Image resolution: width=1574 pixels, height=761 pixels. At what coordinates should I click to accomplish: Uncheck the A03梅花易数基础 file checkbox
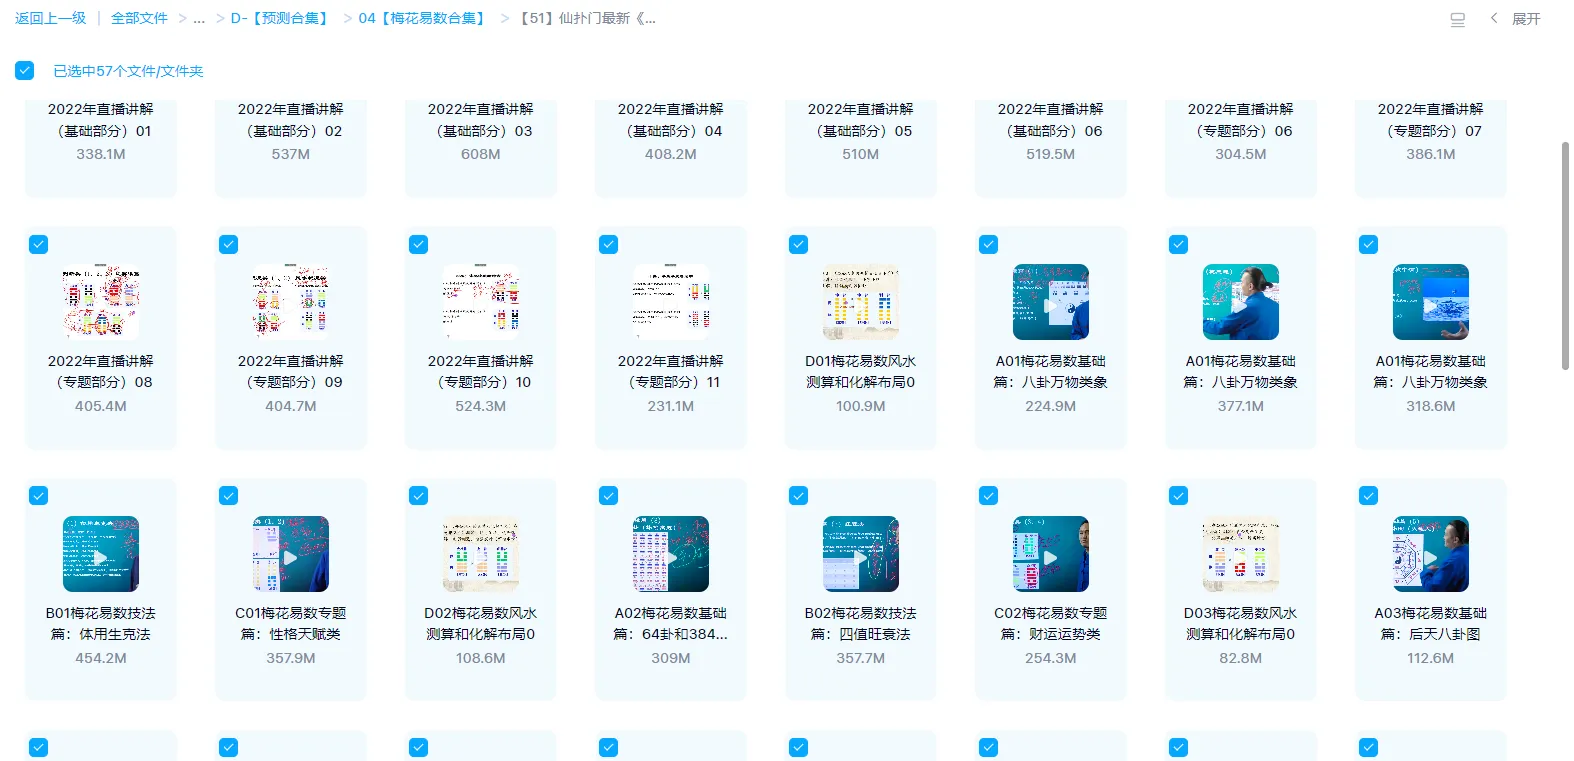(1369, 496)
